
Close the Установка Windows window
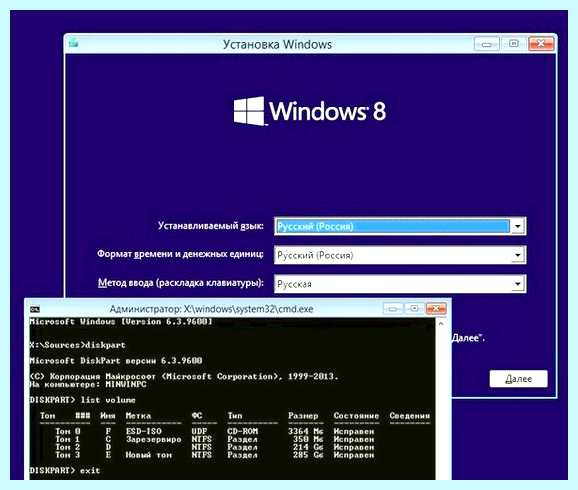click(x=541, y=44)
